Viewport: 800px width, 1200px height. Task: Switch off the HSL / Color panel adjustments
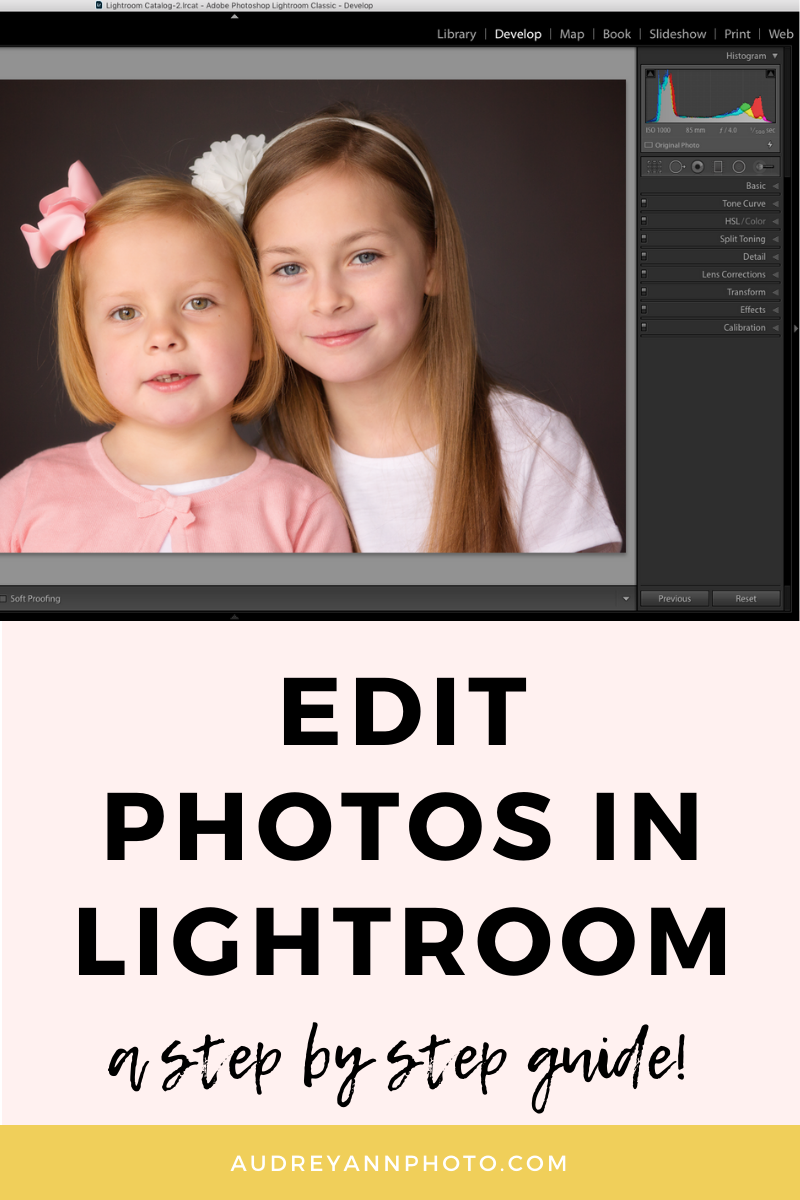pos(644,221)
